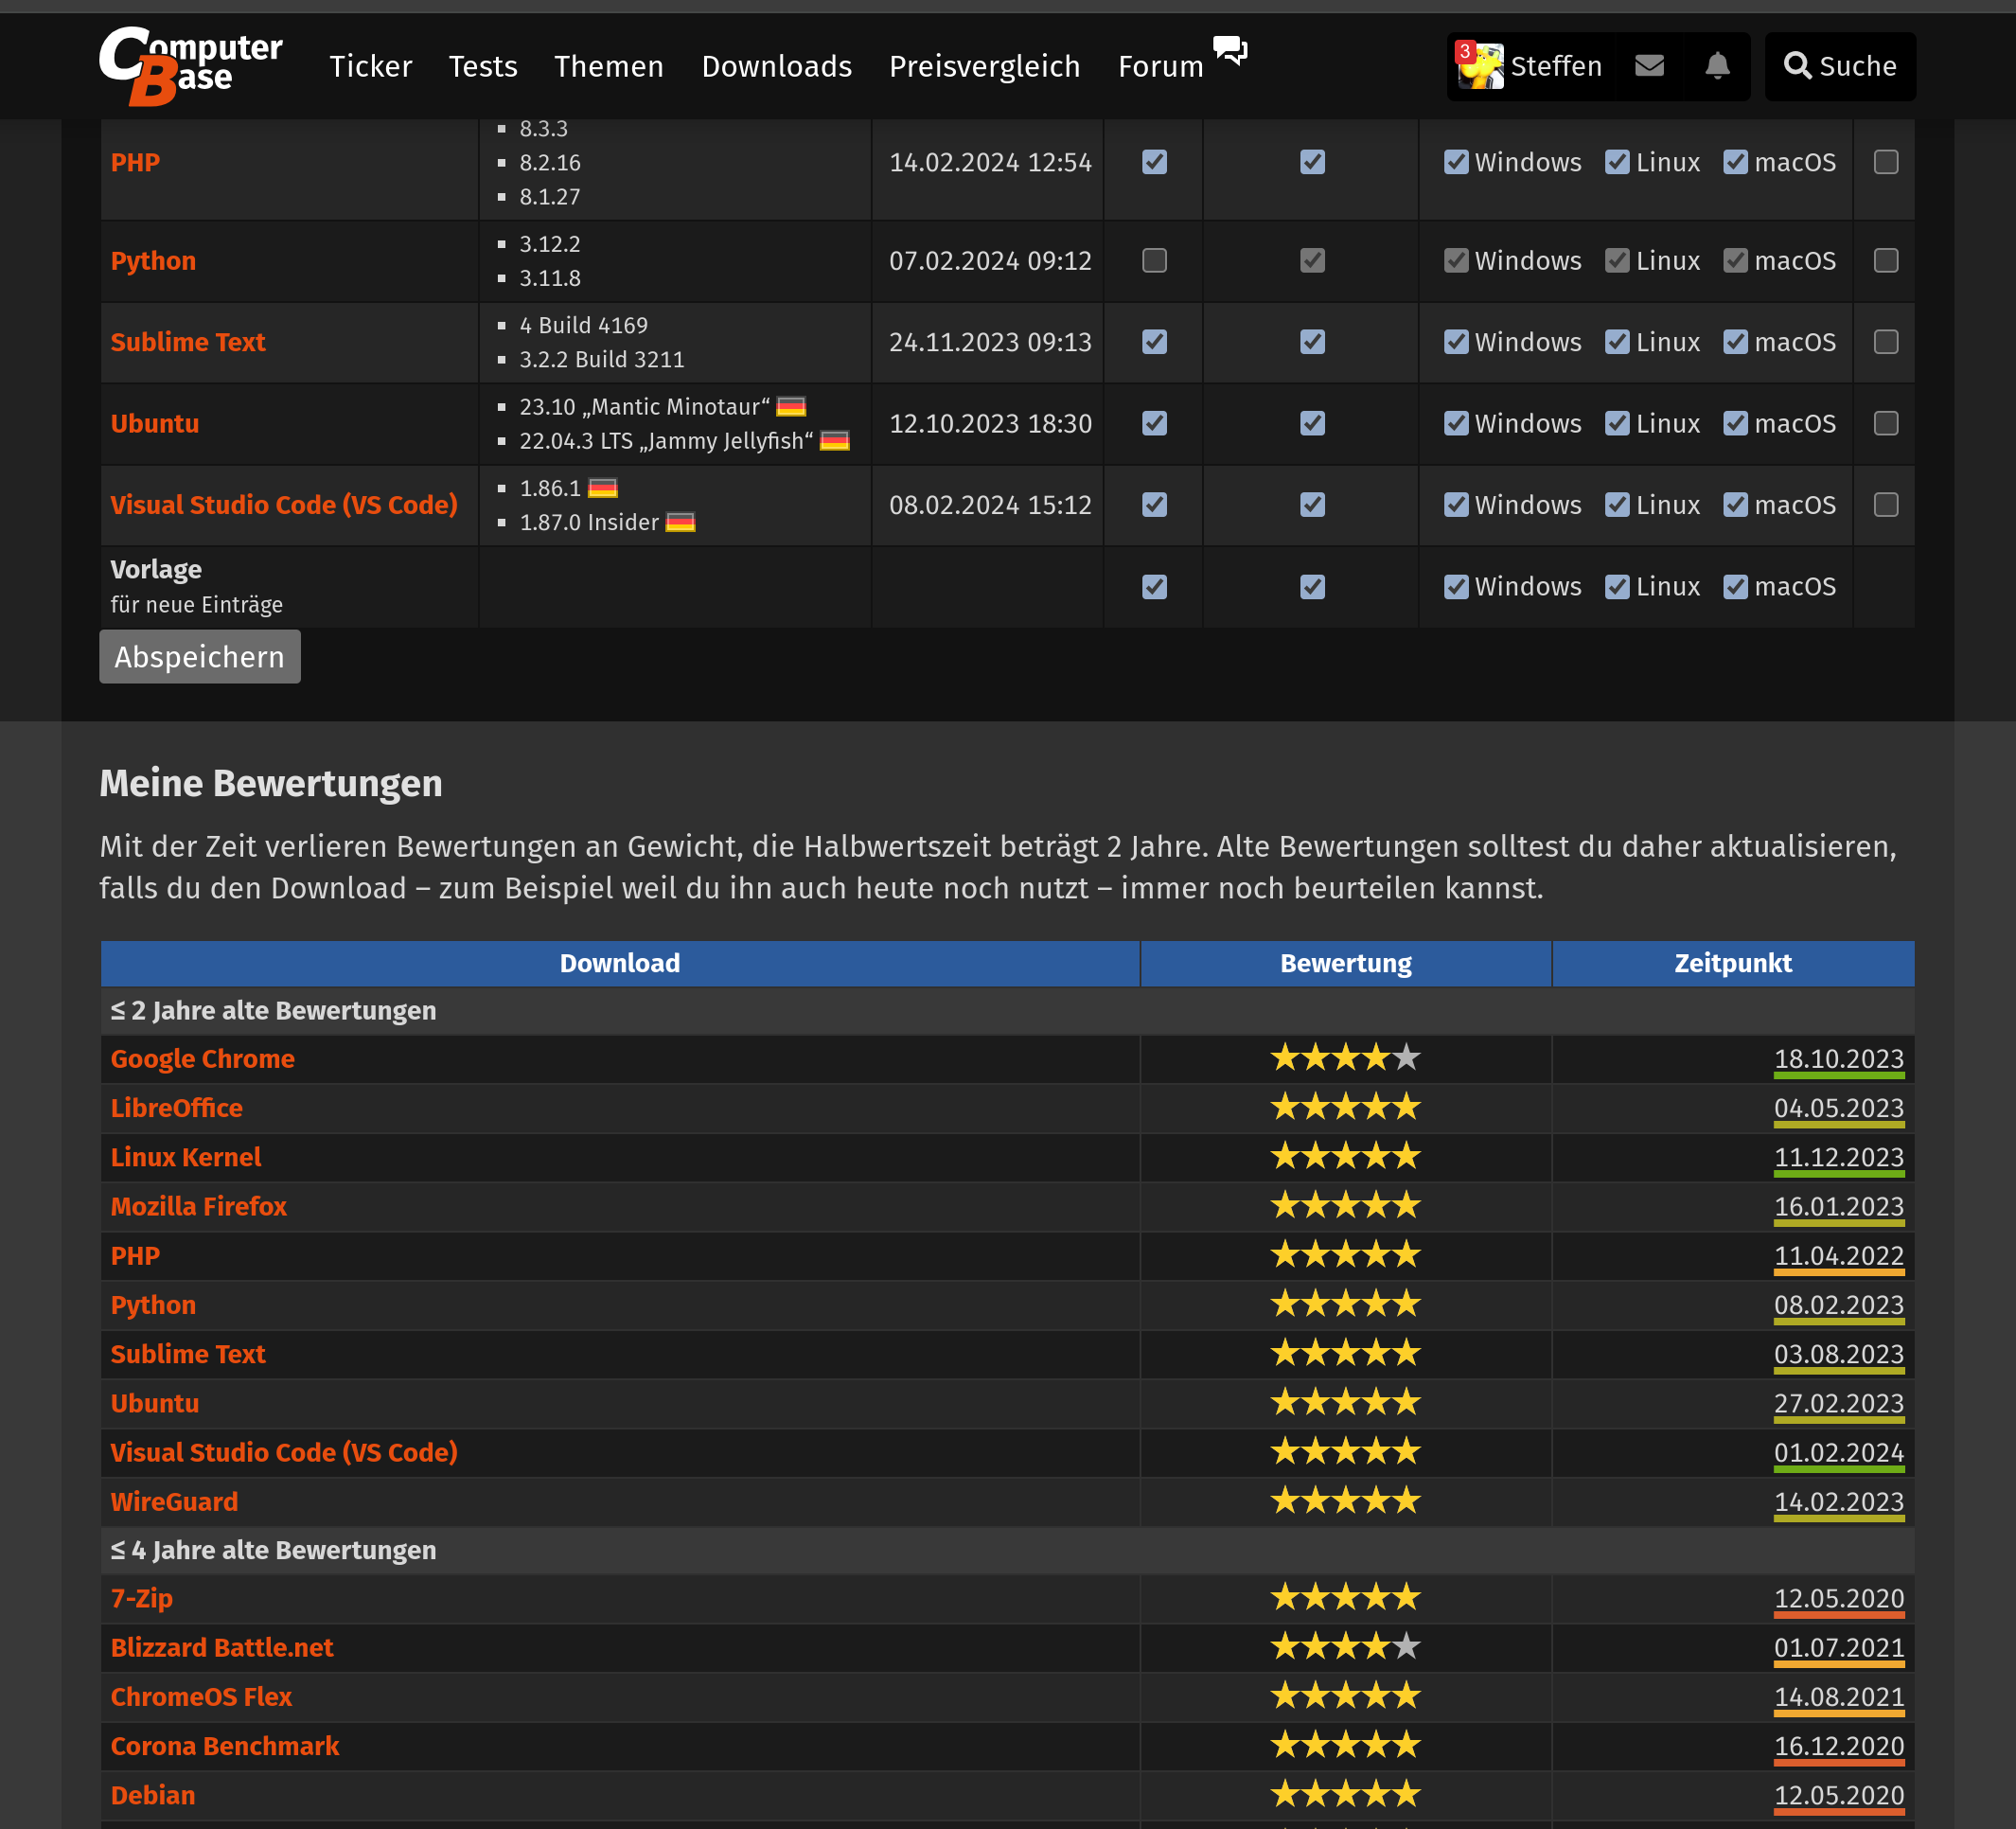This screenshot has height=1829, width=2016.
Task: Click the Blizzard Battle.net star rating
Action: [1345, 1647]
